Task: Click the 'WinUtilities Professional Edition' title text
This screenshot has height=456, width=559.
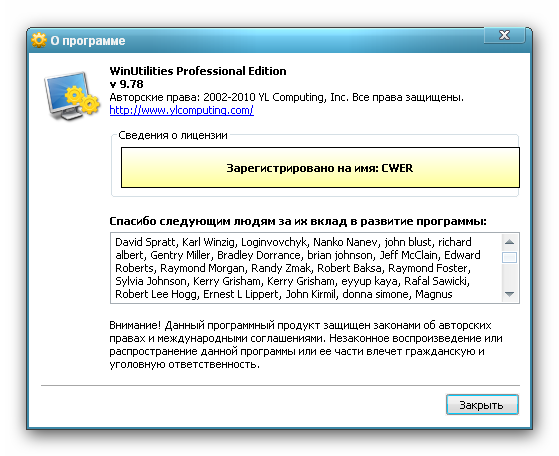Action: point(198,71)
